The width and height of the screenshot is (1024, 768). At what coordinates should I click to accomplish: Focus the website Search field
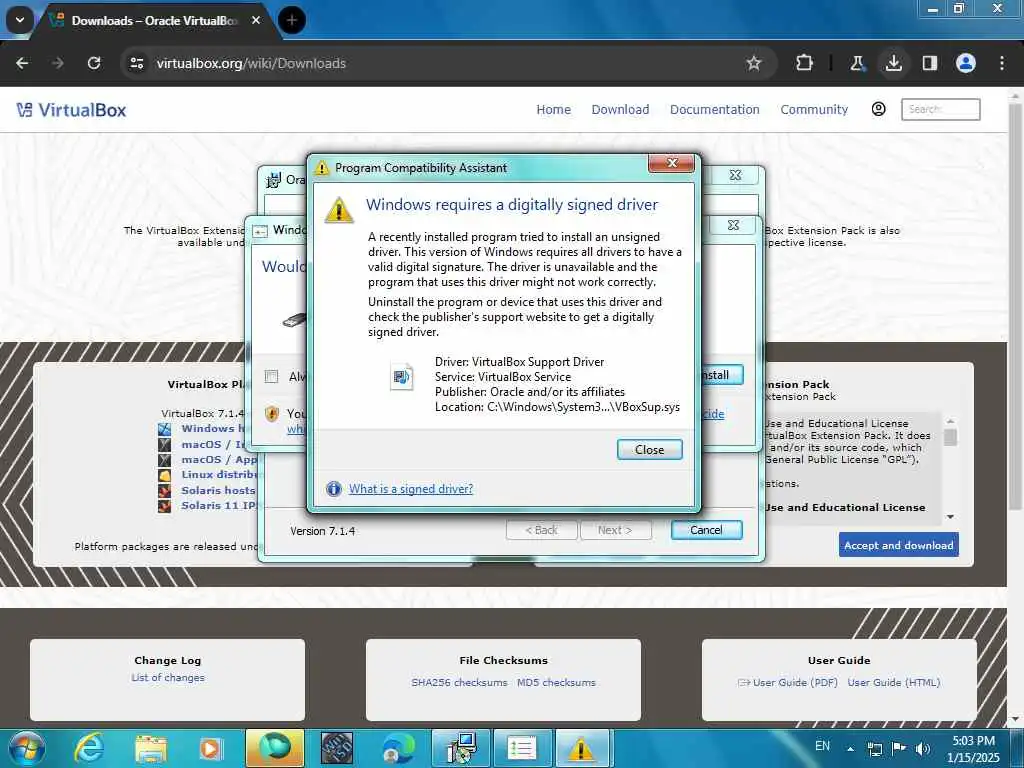click(x=940, y=109)
